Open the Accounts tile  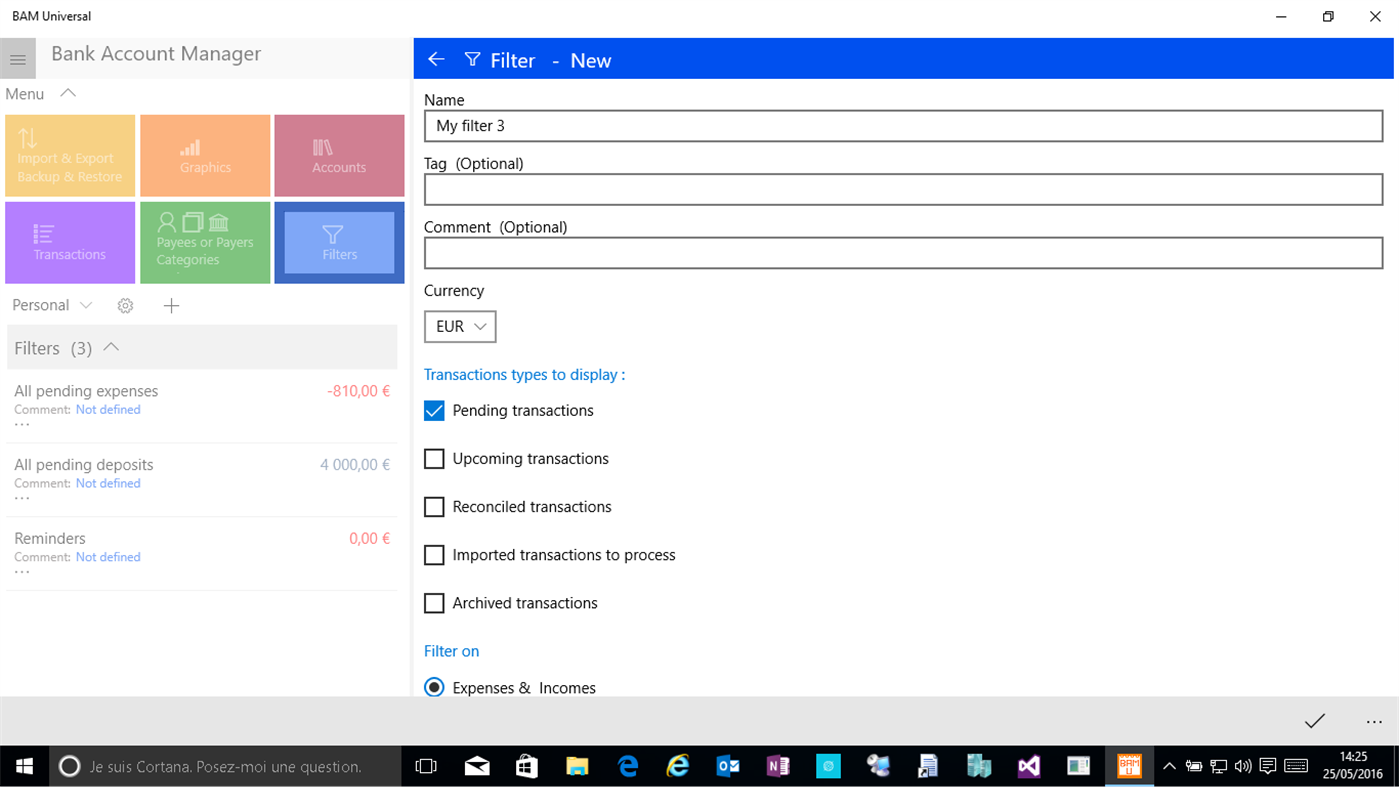click(338, 155)
